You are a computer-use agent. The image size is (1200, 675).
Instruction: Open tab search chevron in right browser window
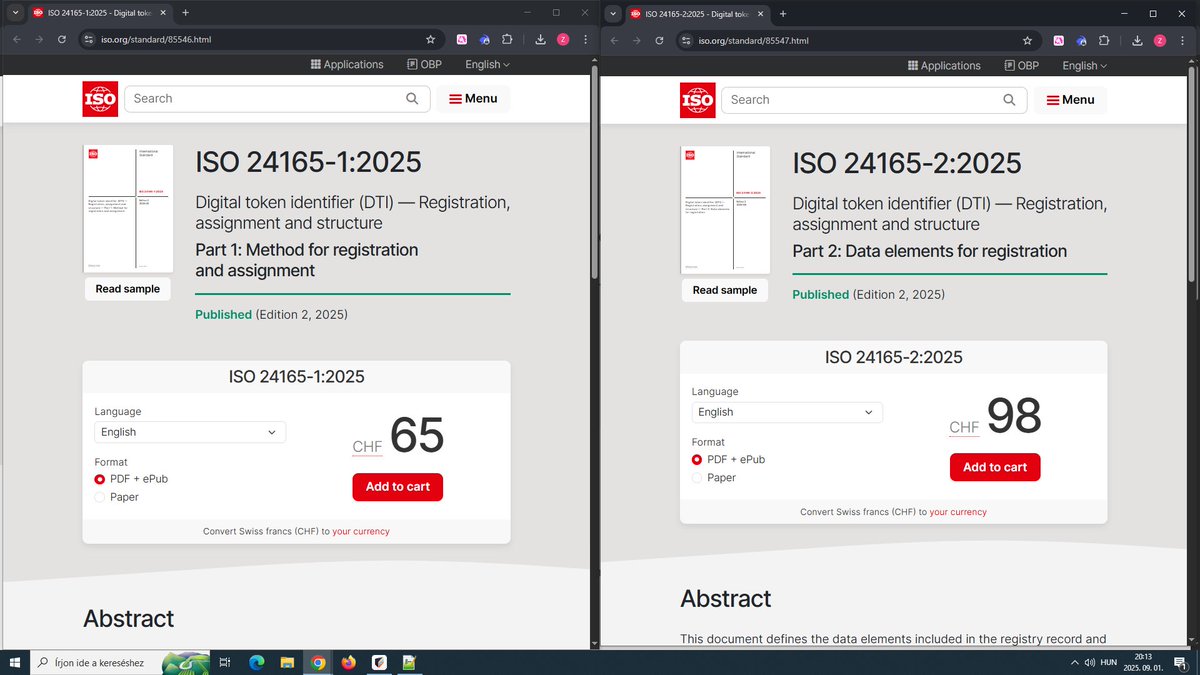(x=612, y=13)
